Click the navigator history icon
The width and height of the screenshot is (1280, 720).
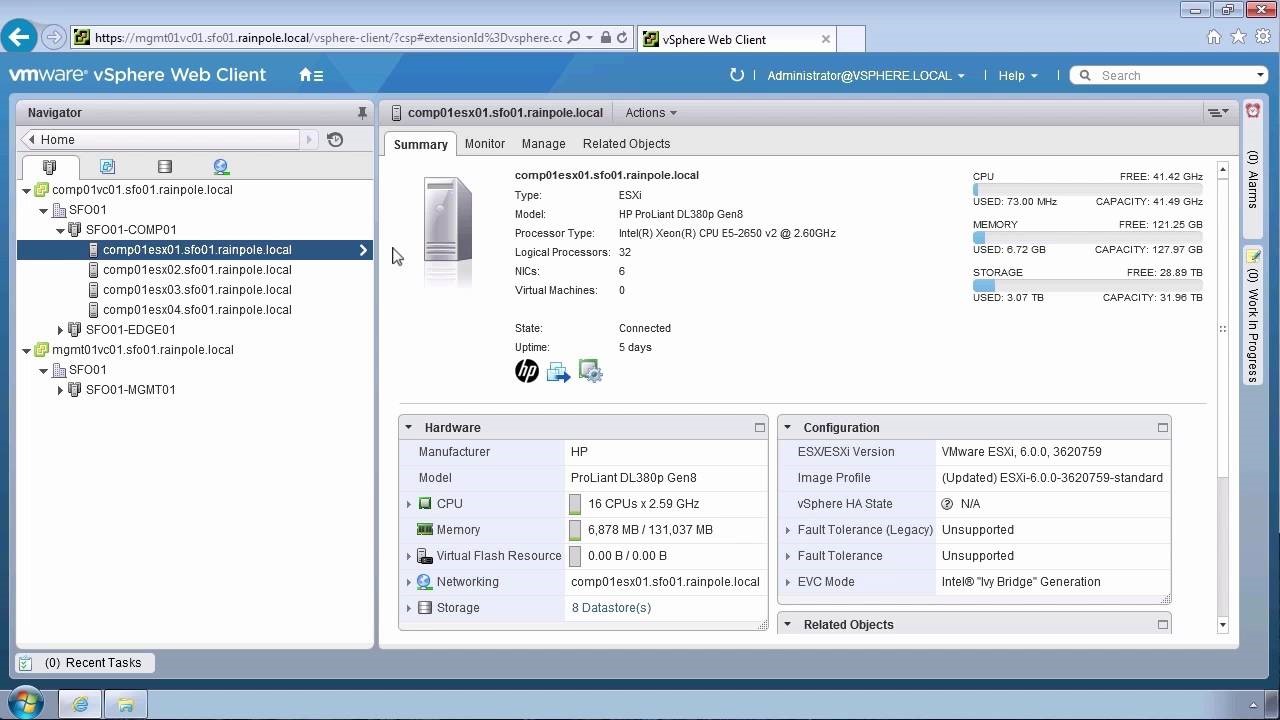coord(335,140)
